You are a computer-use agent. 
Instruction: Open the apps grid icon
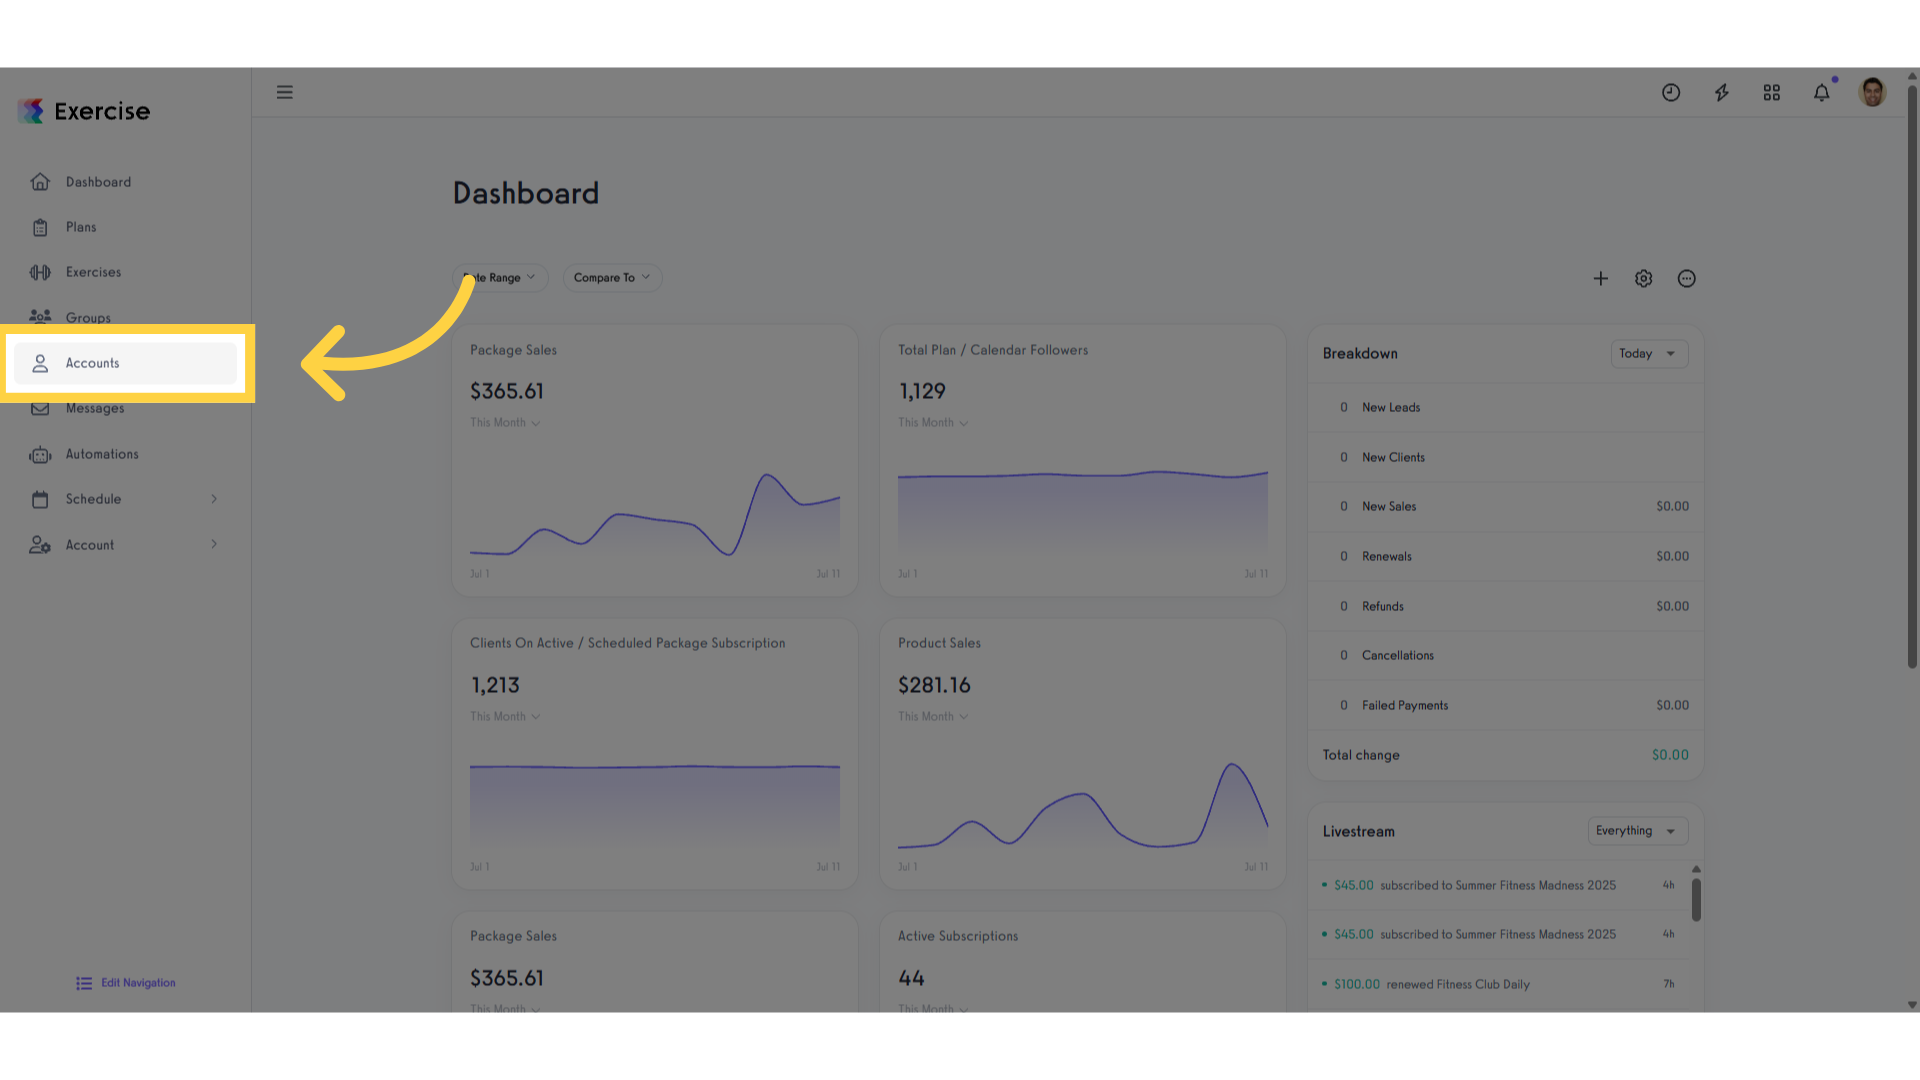[1772, 92]
